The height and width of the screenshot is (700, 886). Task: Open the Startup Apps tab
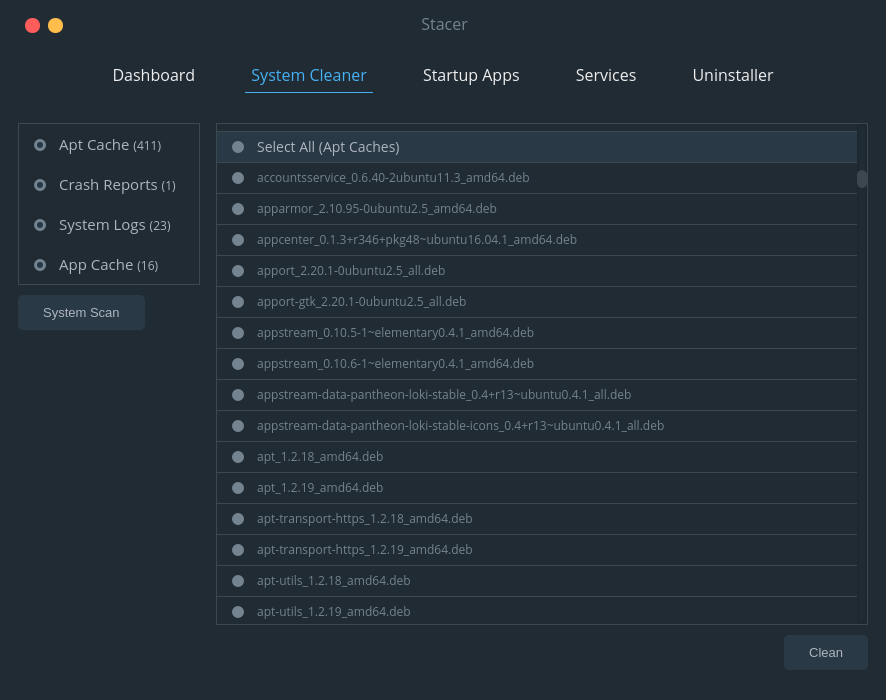[471, 75]
